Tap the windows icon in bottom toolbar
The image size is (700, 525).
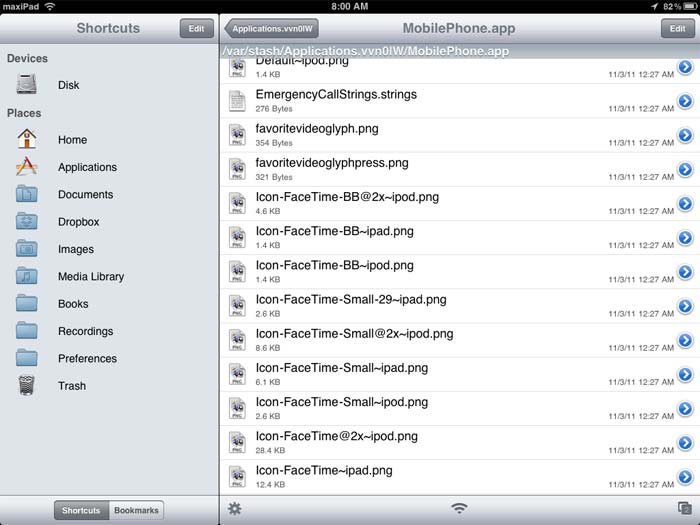(684, 508)
